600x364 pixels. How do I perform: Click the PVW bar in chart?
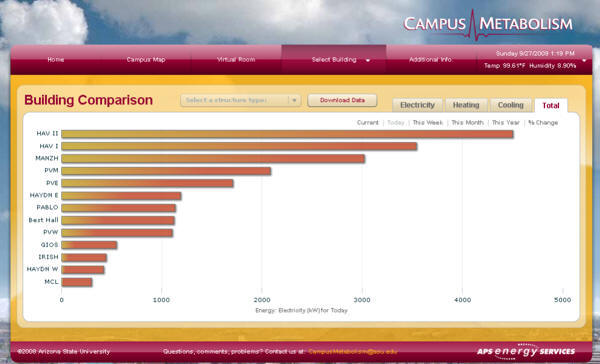pyautogui.click(x=117, y=233)
